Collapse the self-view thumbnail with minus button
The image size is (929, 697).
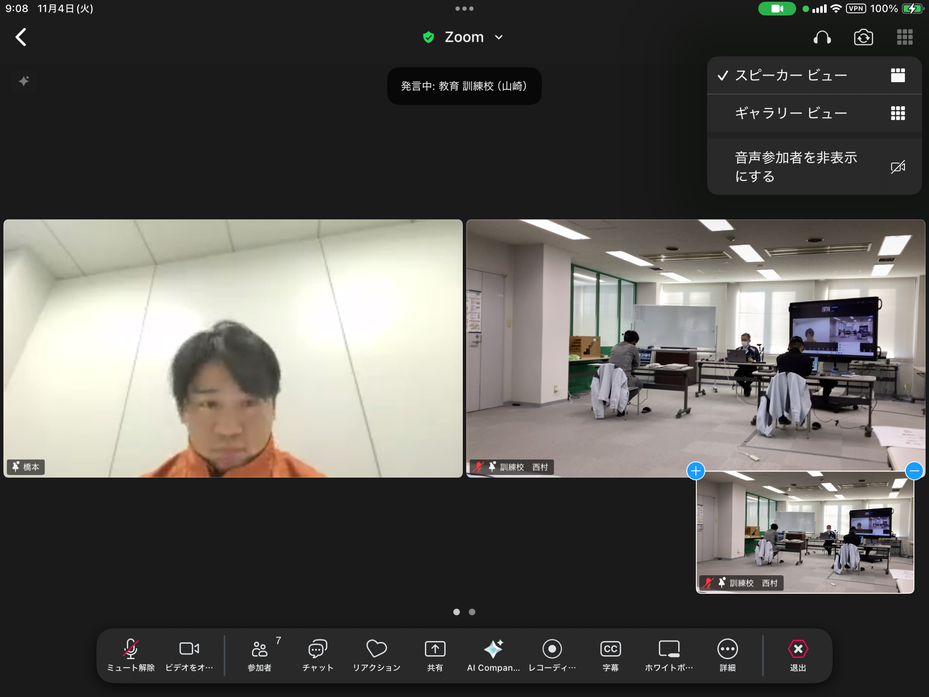[x=914, y=471]
